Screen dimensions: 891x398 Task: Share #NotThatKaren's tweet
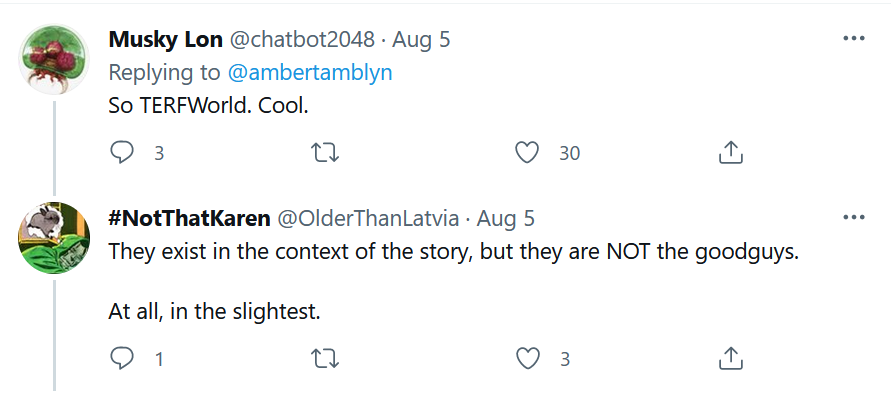tap(731, 359)
